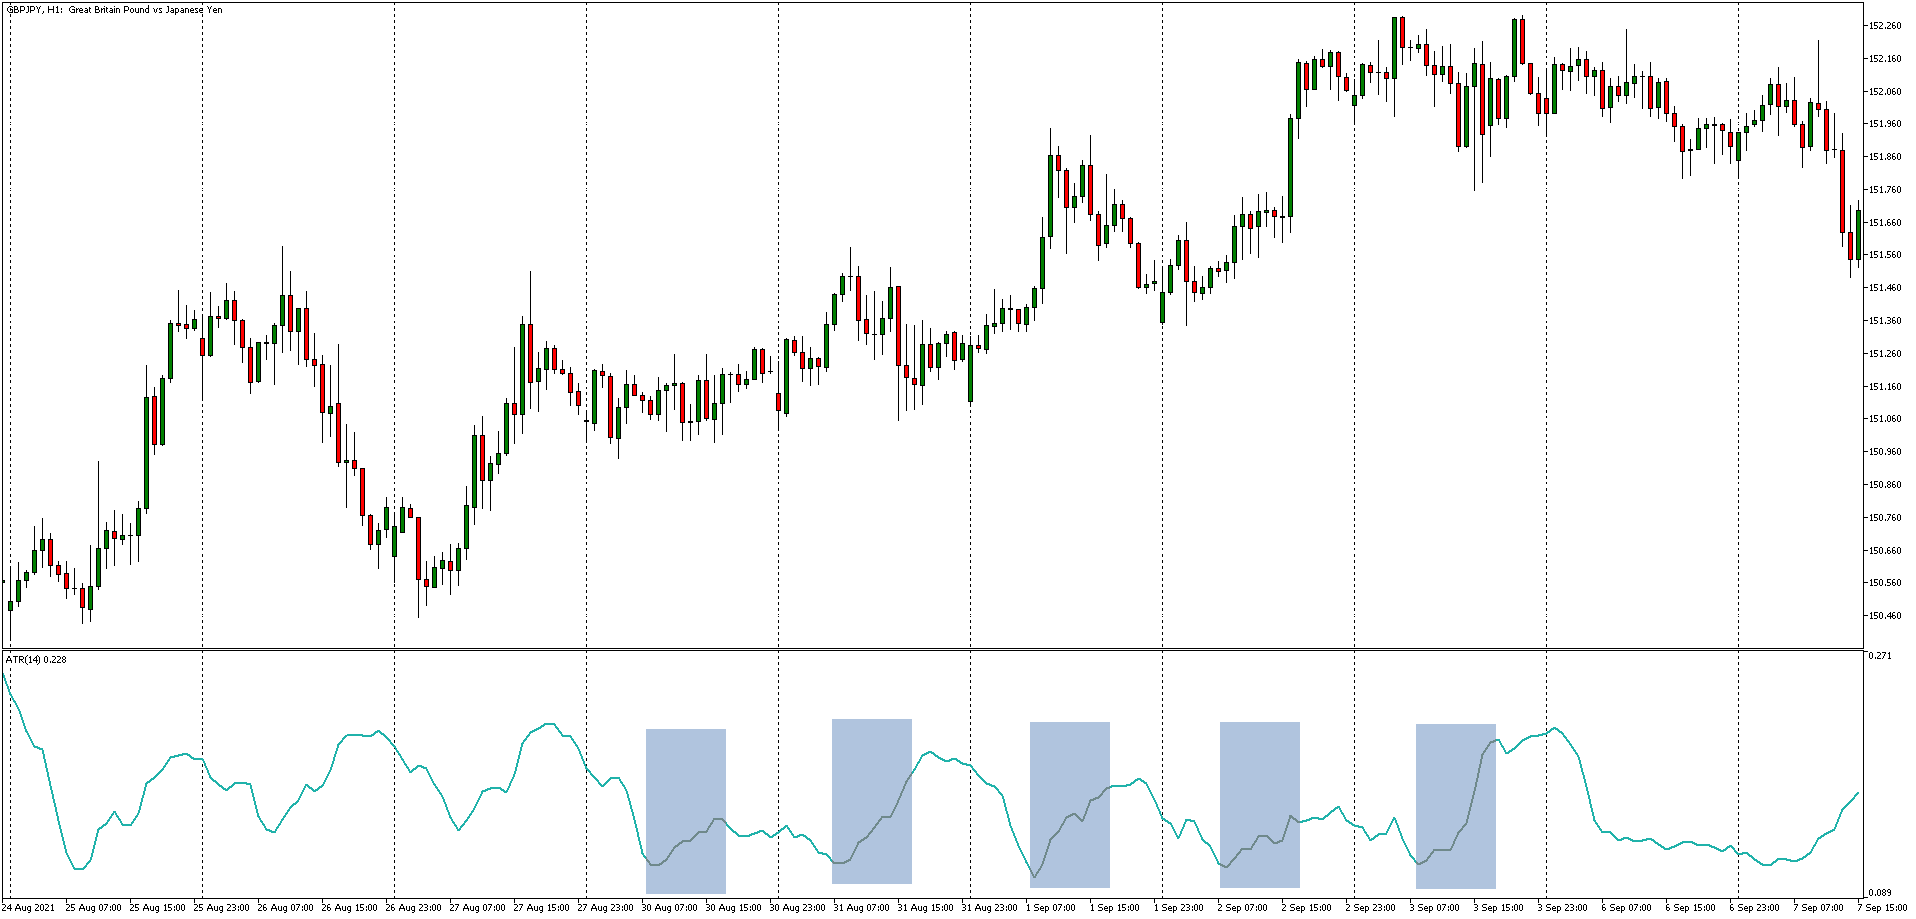Click the 27 Aug 15:00 time label
This screenshot has height=919, width=1916.
[541, 908]
